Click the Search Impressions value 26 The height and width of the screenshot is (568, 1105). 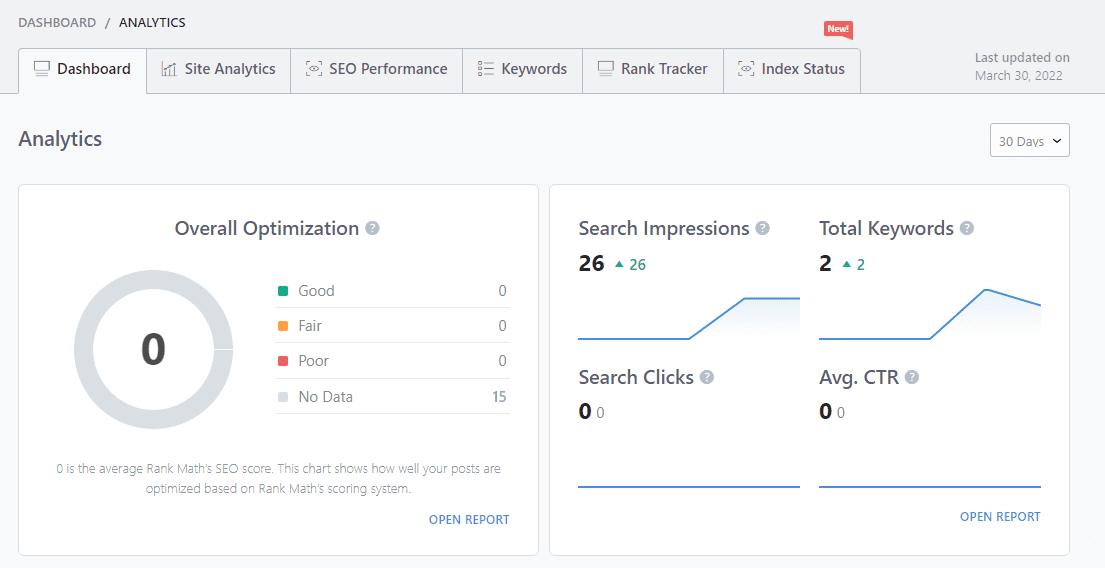(591, 264)
